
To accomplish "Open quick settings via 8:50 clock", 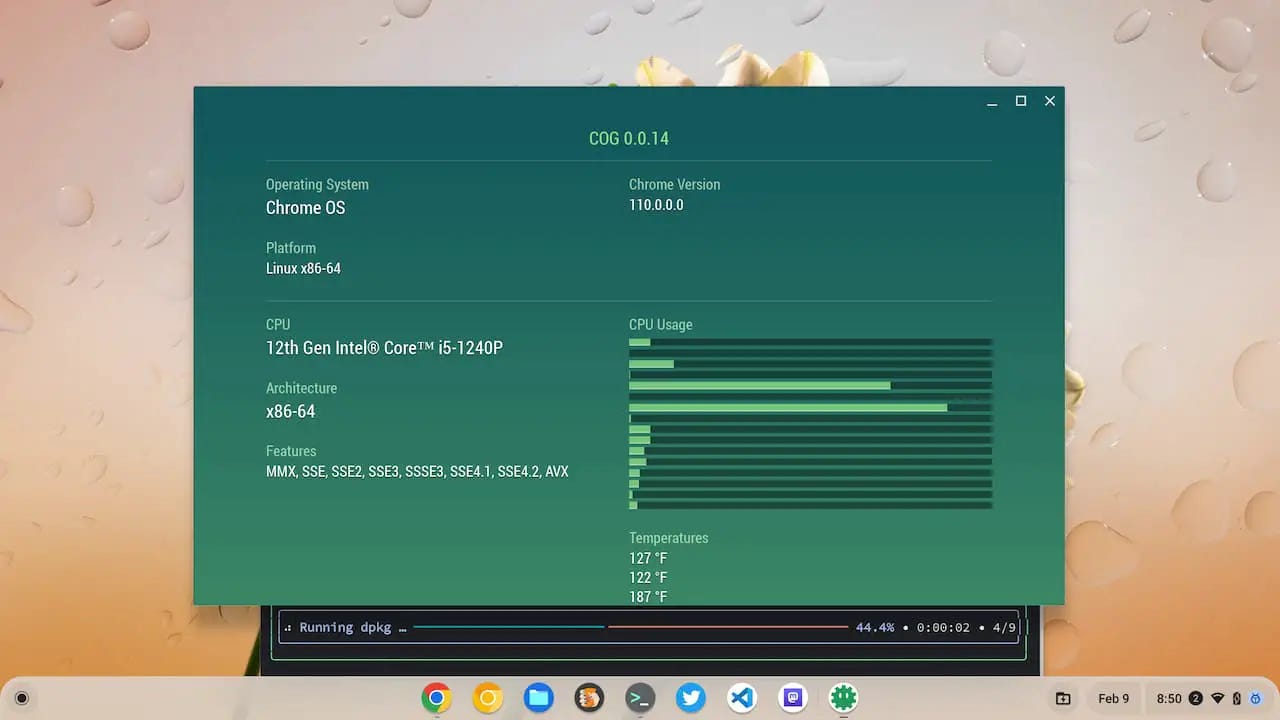I will pos(1169,698).
